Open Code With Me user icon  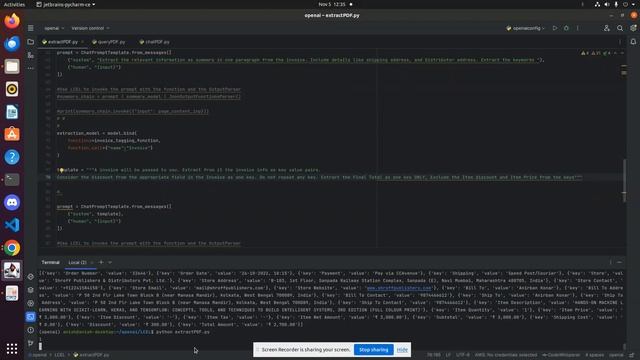tap(607, 28)
